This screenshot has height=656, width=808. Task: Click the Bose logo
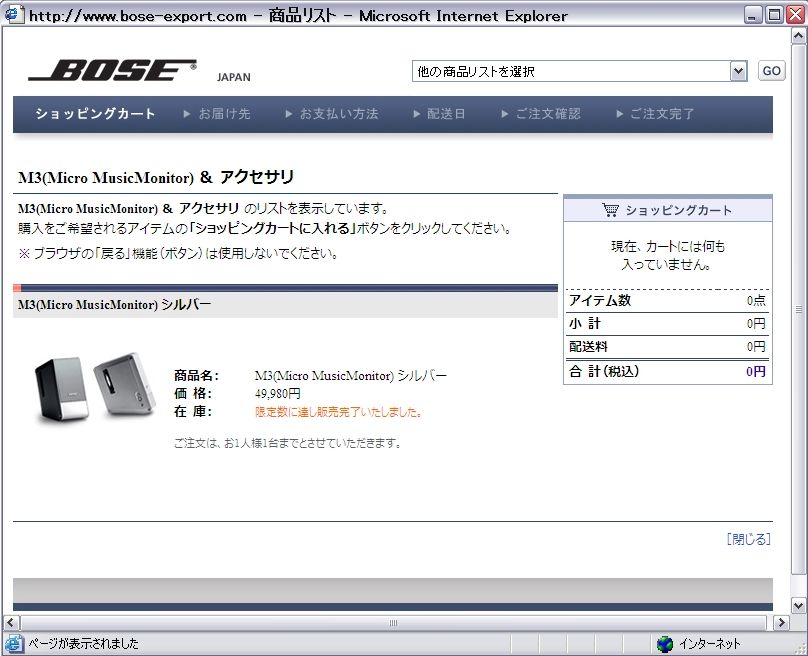tap(112, 70)
